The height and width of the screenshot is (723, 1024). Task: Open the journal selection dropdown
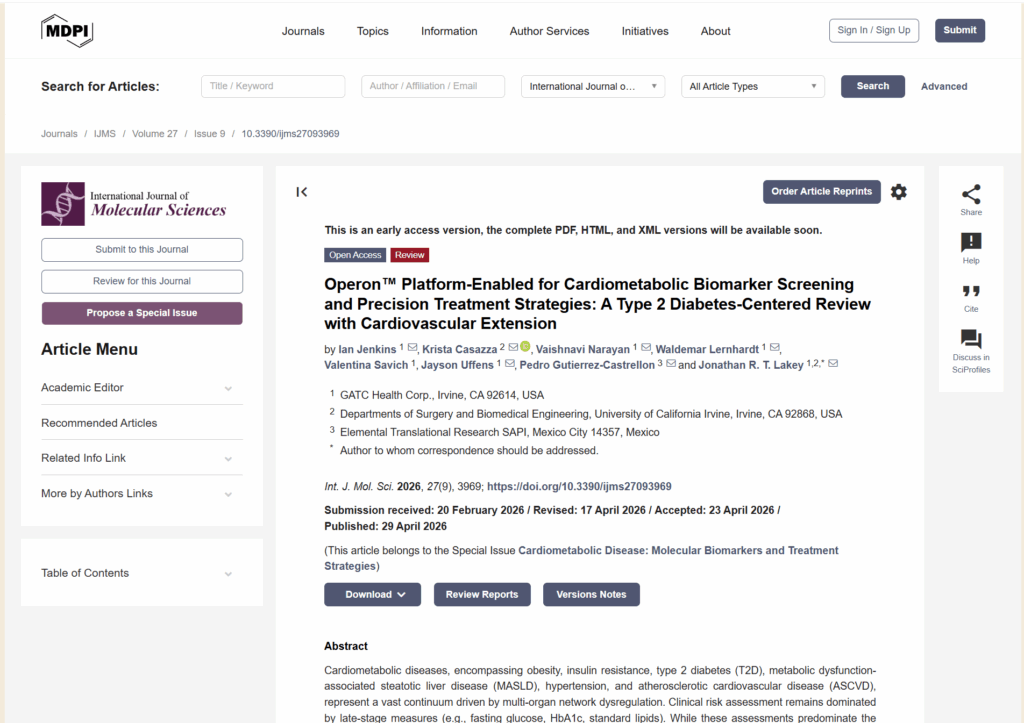tap(592, 87)
